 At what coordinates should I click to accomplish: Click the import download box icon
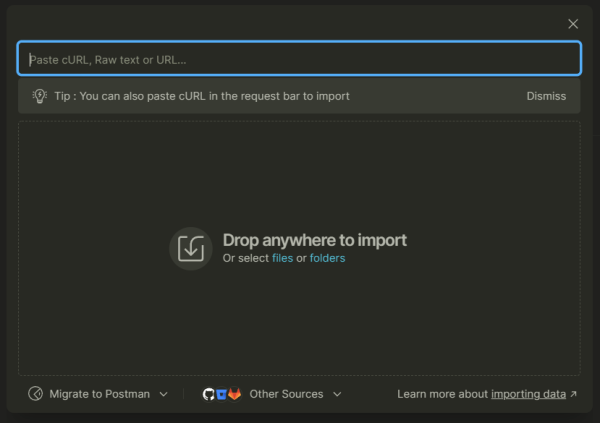(191, 248)
